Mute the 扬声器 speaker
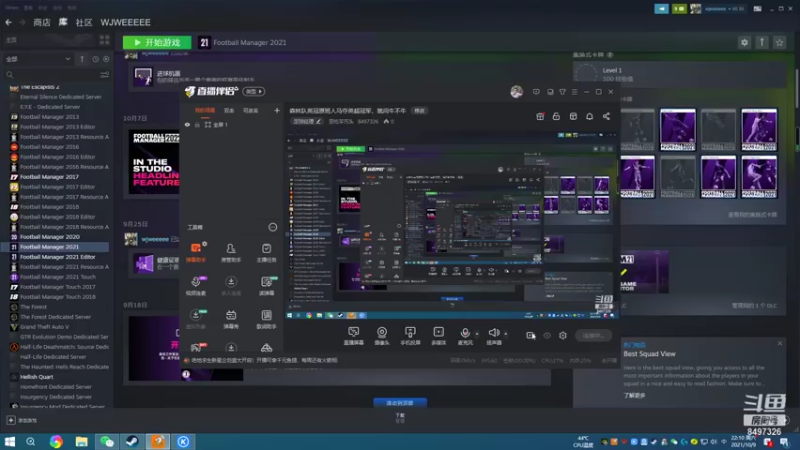The image size is (800, 450). [x=493, y=336]
